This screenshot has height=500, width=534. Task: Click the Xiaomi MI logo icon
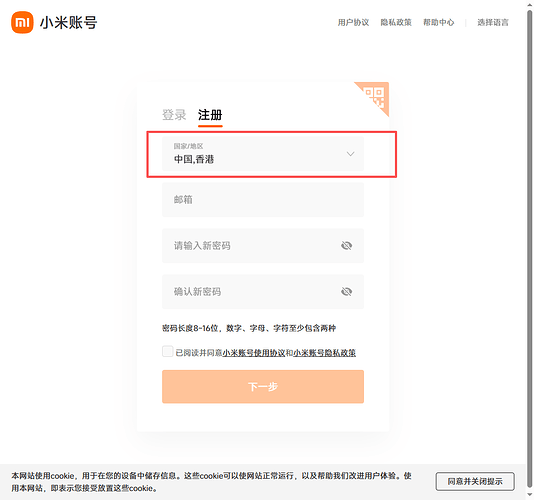[x=22, y=22]
